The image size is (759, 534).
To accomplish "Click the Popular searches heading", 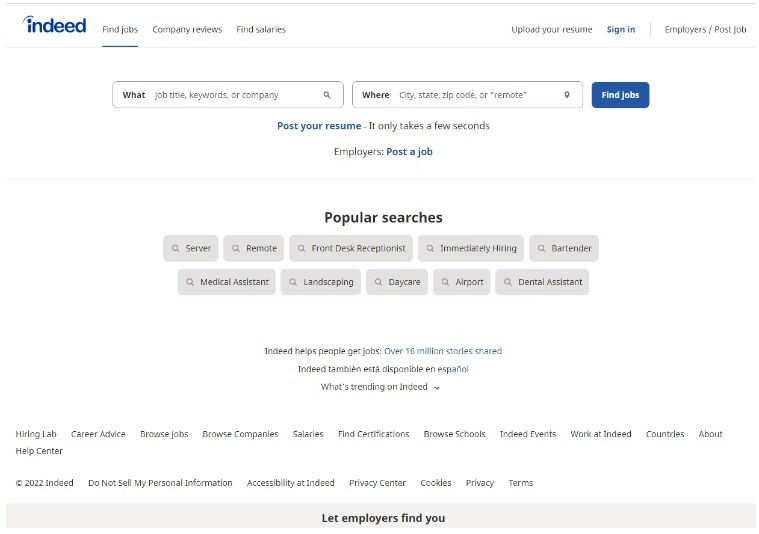I will click(x=383, y=217).
